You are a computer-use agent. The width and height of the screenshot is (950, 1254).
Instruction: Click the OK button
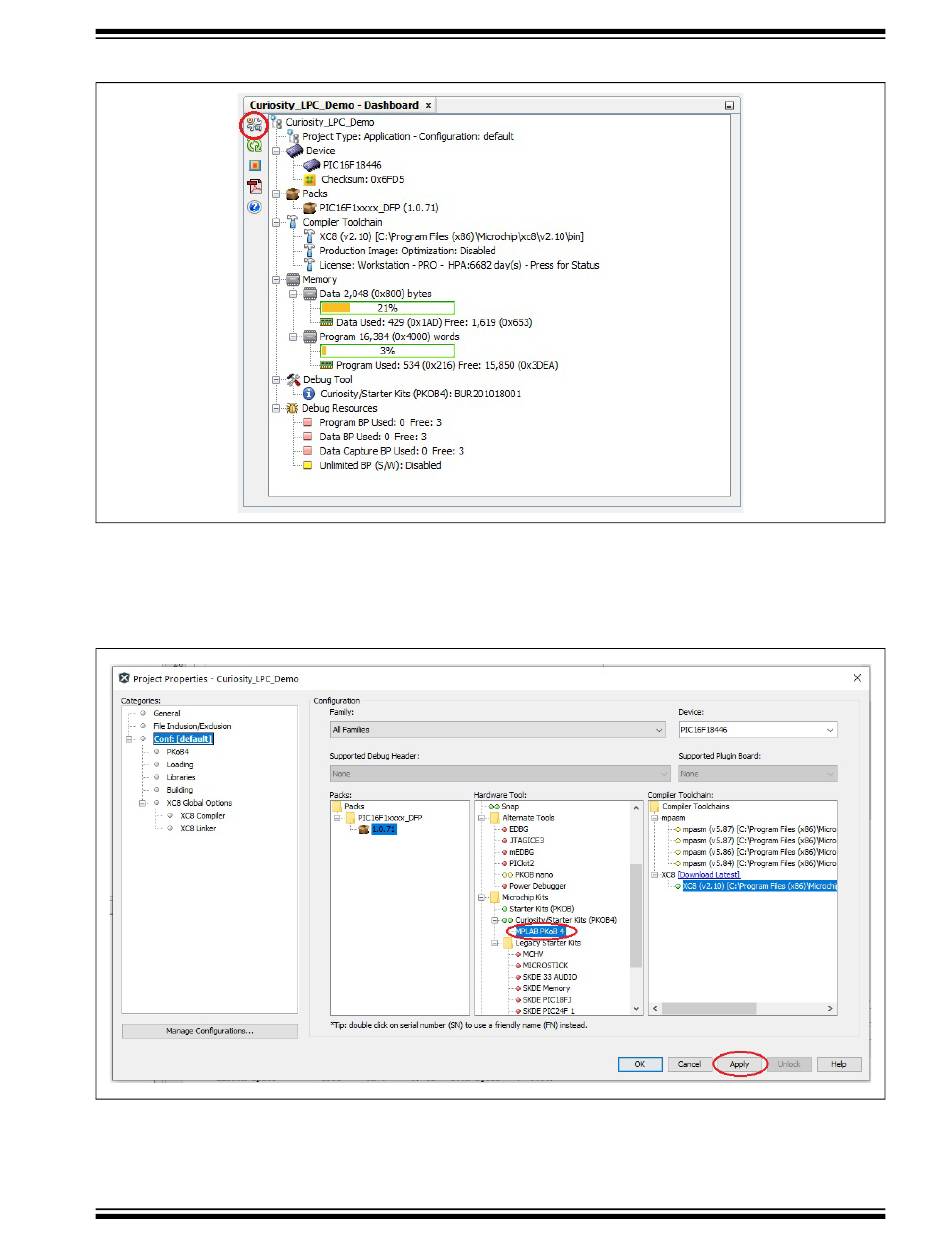(x=640, y=1064)
